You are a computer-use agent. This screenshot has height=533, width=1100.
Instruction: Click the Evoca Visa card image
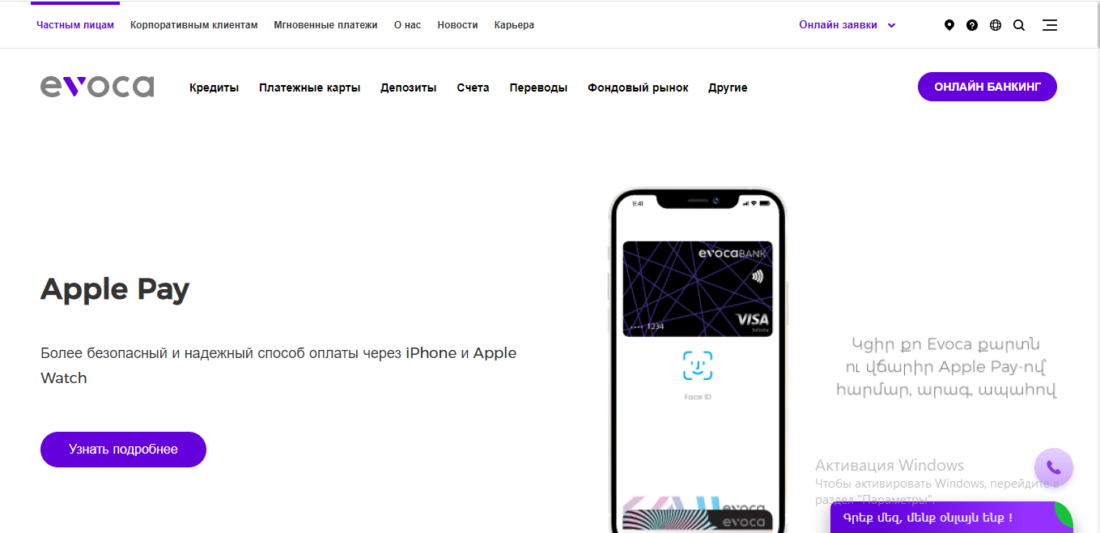tap(698, 289)
